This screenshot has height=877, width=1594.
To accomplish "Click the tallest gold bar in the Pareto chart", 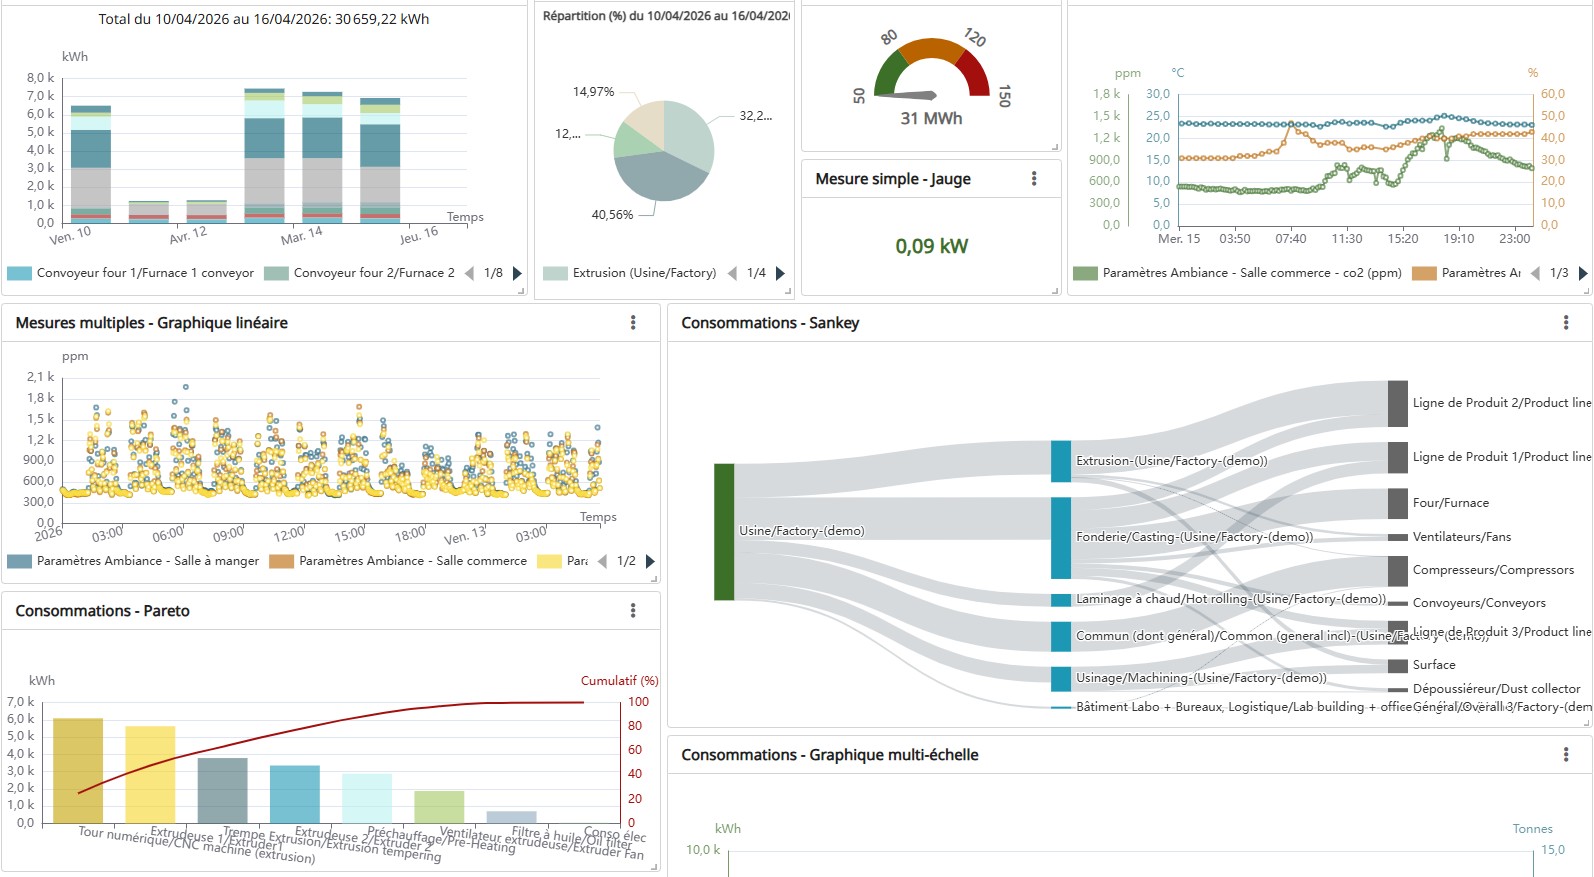I will 78,770.
